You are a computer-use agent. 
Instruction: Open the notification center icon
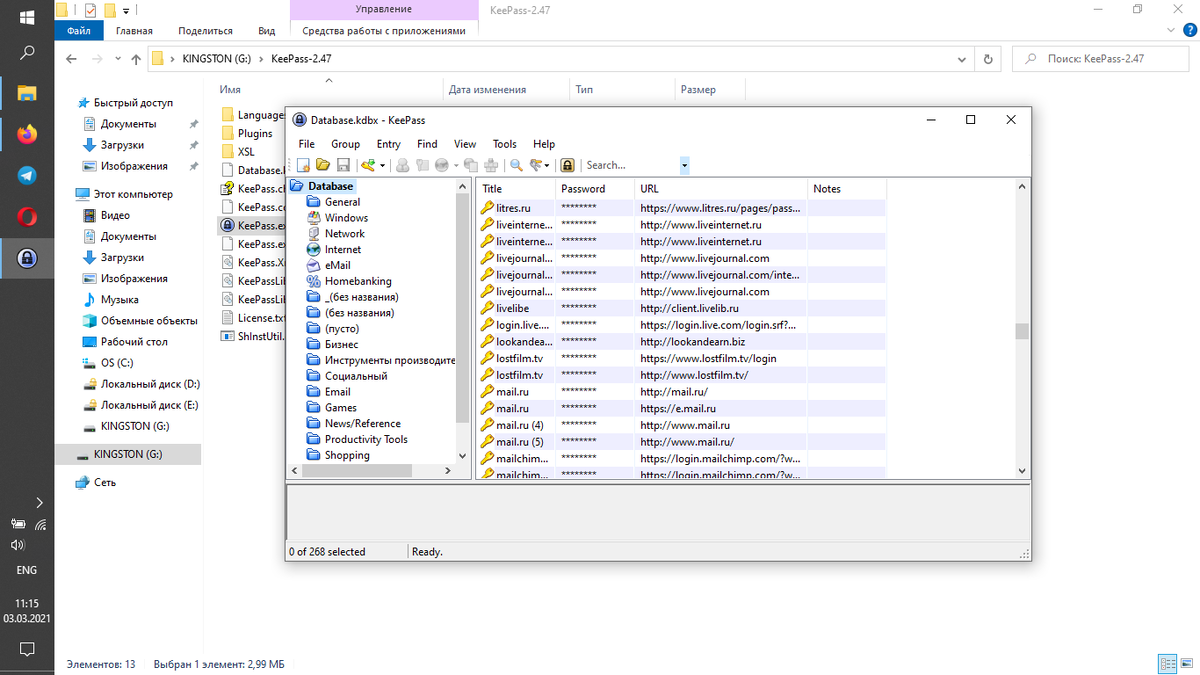tap(28, 649)
